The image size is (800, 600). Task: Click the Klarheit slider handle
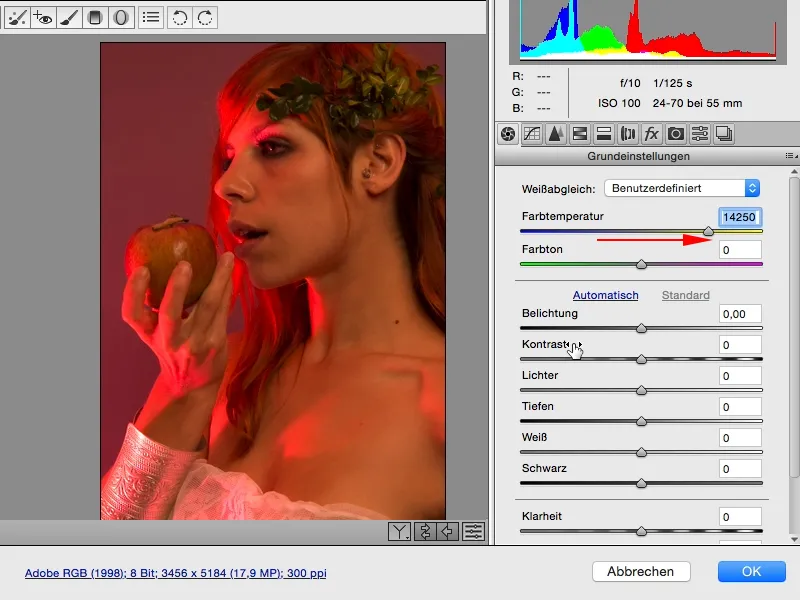click(x=641, y=532)
